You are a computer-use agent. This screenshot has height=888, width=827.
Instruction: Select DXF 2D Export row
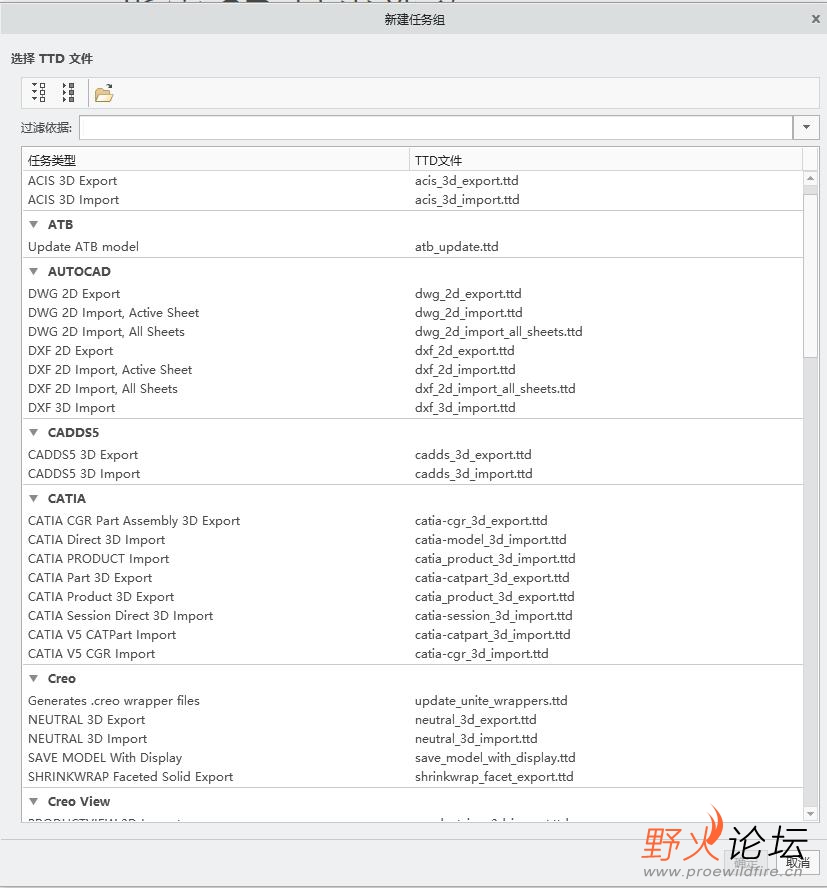(x=412, y=351)
